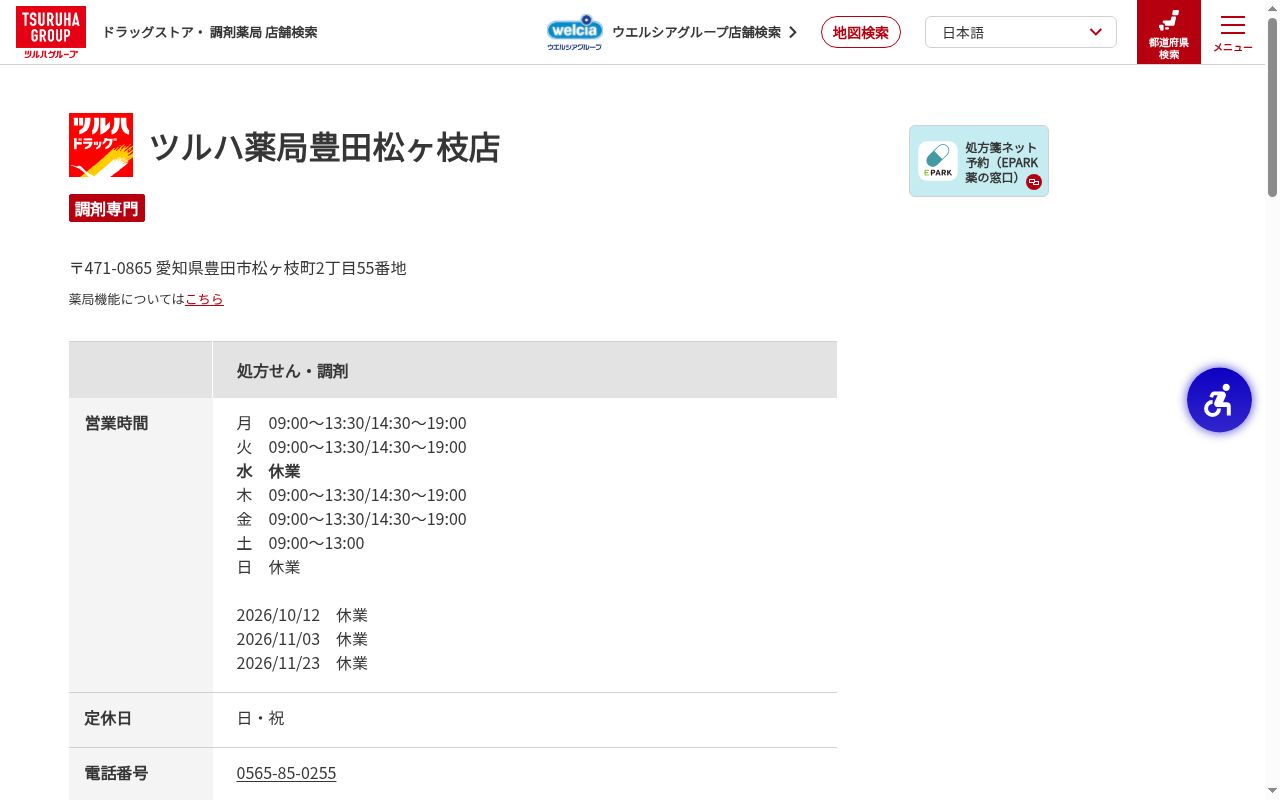
Task: Click the holiday date 2026/10/12 休業
Action: pos(302,615)
